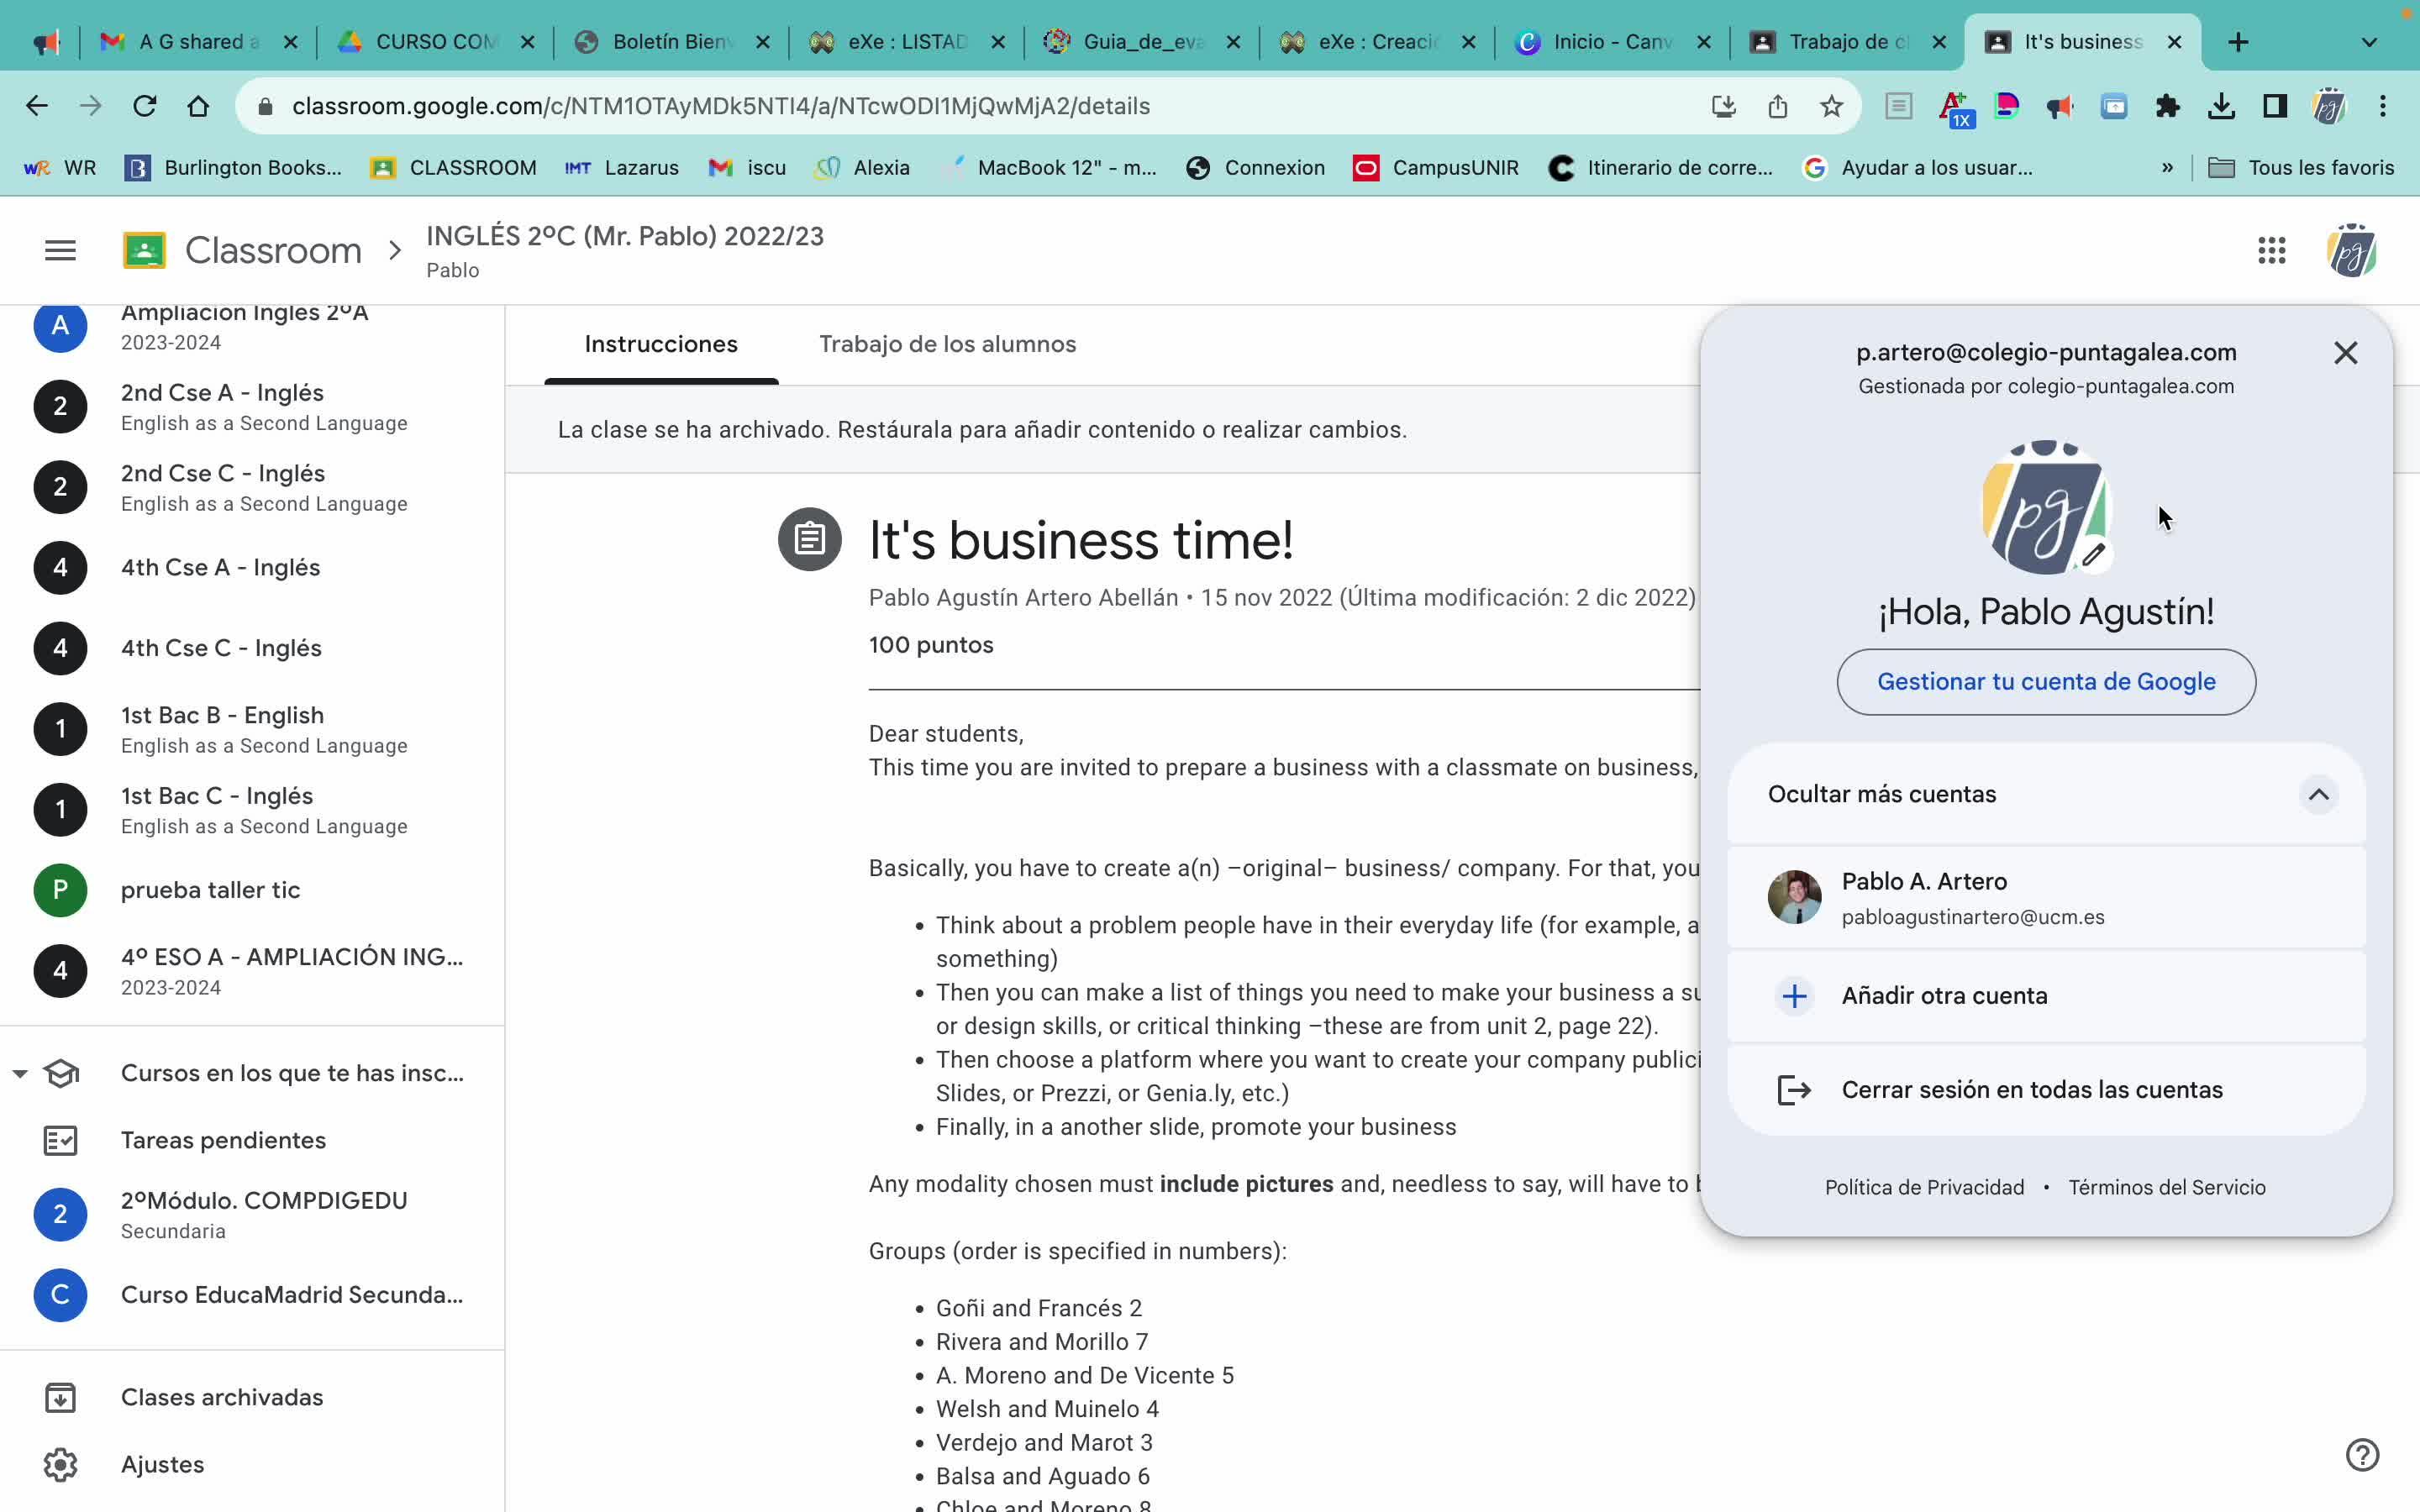This screenshot has width=2420, height=1512.
Task: Edit profile picture pencil icon
Action: (x=2094, y=555)
